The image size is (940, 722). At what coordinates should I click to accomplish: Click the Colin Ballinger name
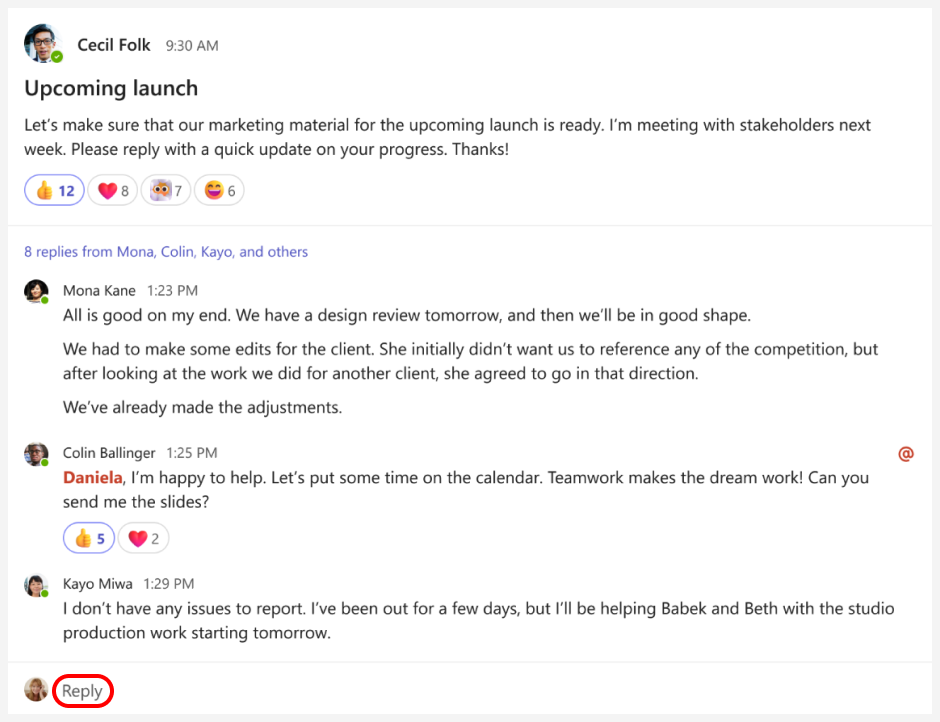pyautogui.click(x=109, y=453)
